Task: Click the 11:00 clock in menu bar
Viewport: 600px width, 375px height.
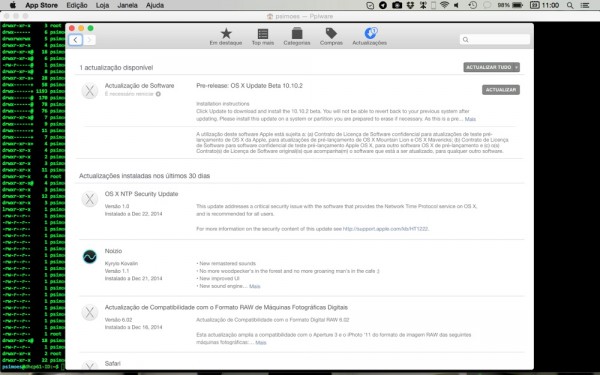Action: 550,5
